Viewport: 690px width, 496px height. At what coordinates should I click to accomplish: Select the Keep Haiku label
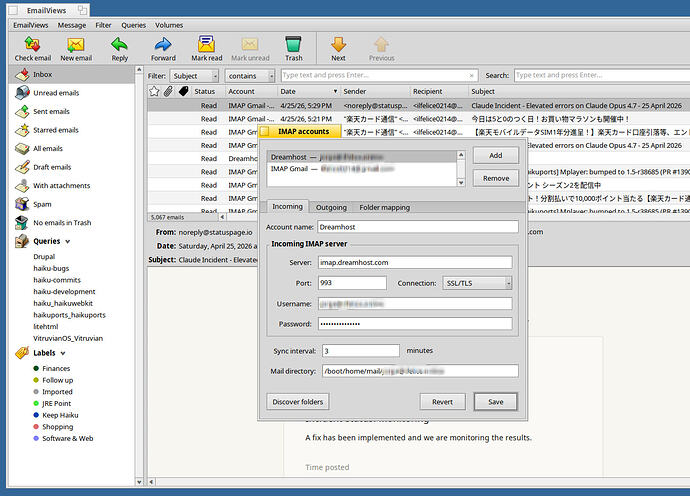pyautogui.click(x=60, y=415)
